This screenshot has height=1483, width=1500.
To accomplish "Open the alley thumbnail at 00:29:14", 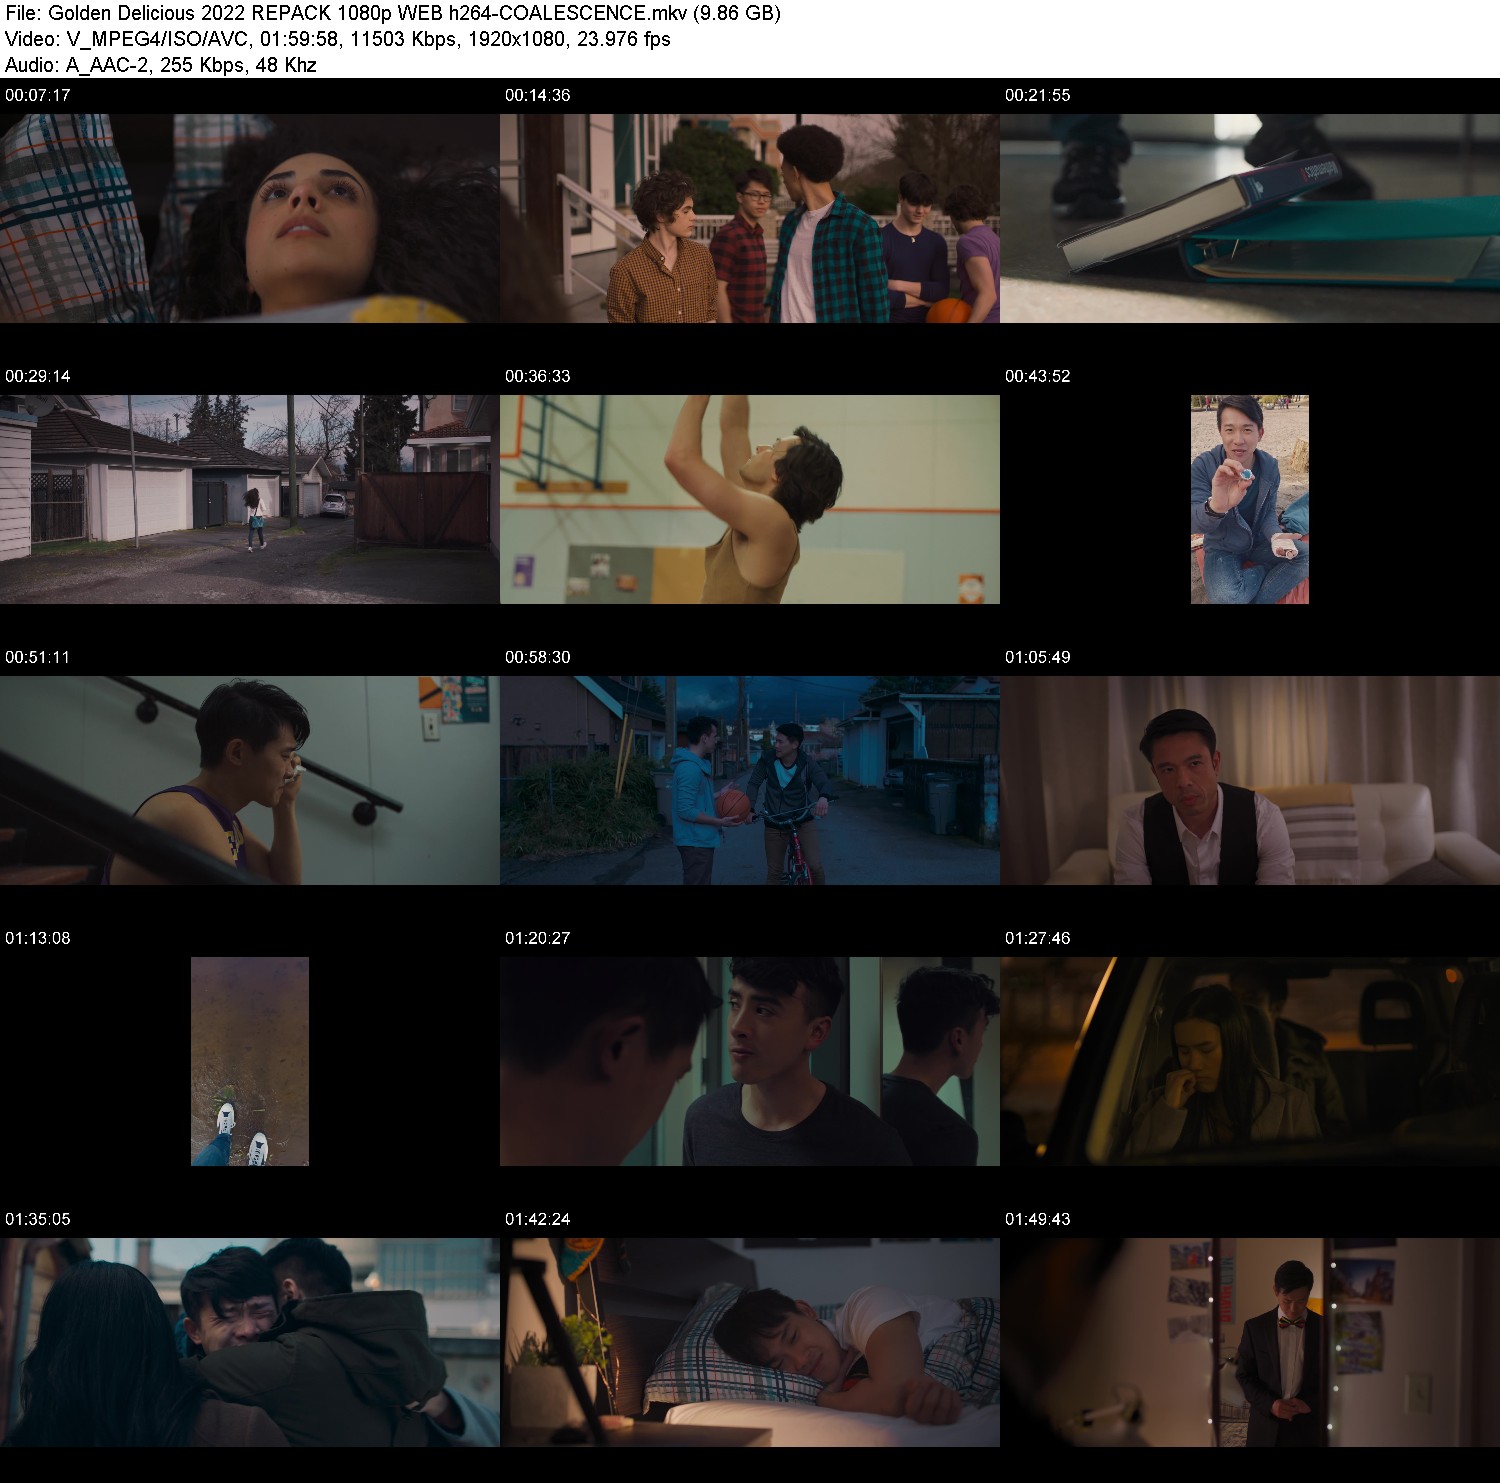I will 250,499.
